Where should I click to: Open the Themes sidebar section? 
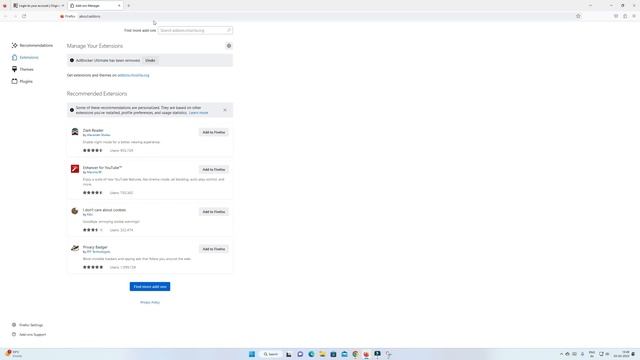[23, 69]
